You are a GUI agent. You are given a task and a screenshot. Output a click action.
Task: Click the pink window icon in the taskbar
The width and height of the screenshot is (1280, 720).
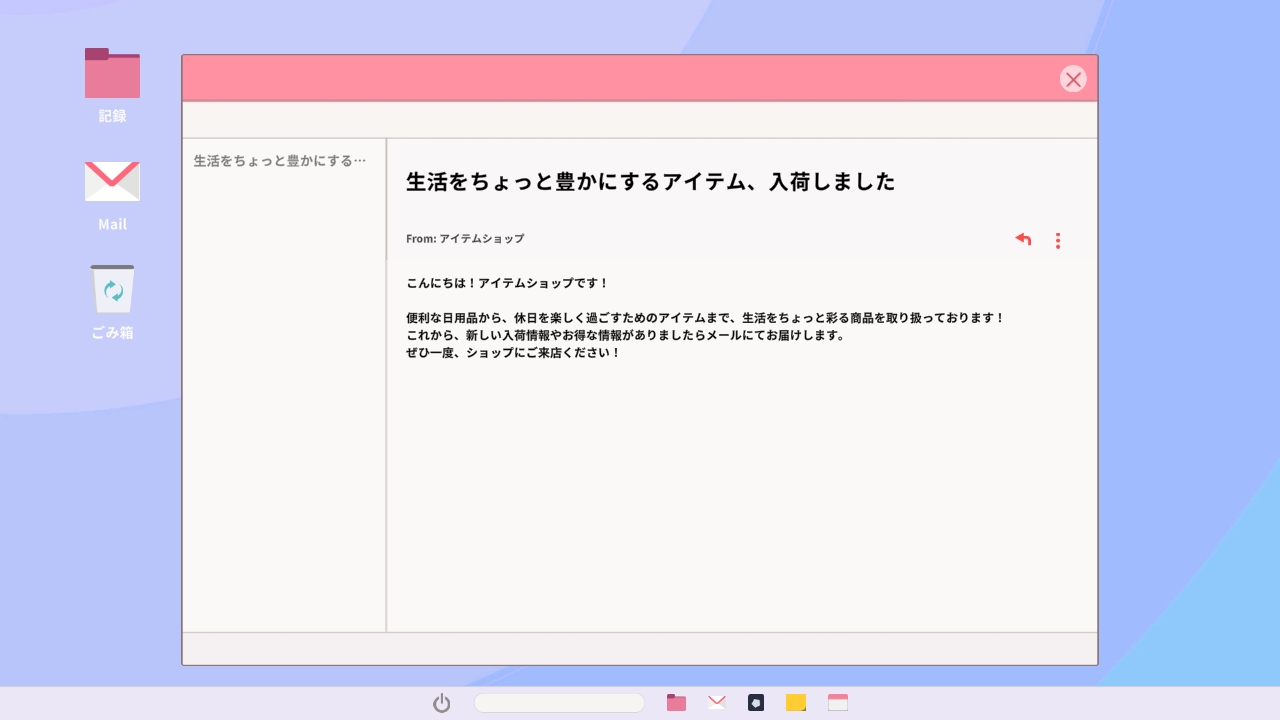click(x=838, y=703)
